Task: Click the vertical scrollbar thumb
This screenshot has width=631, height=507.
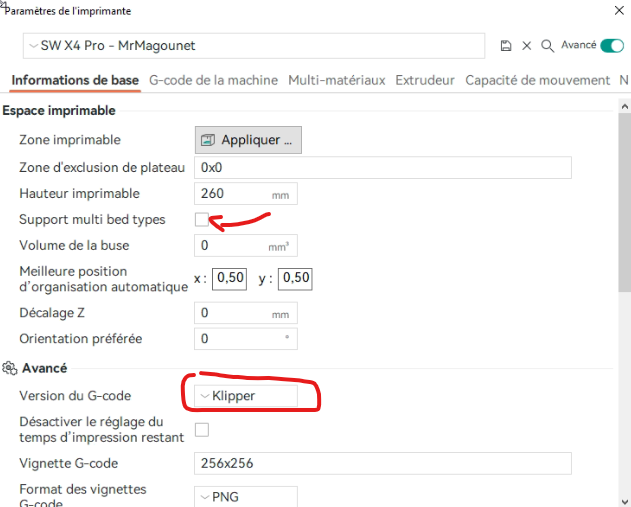Action: (x=625, y=202)
